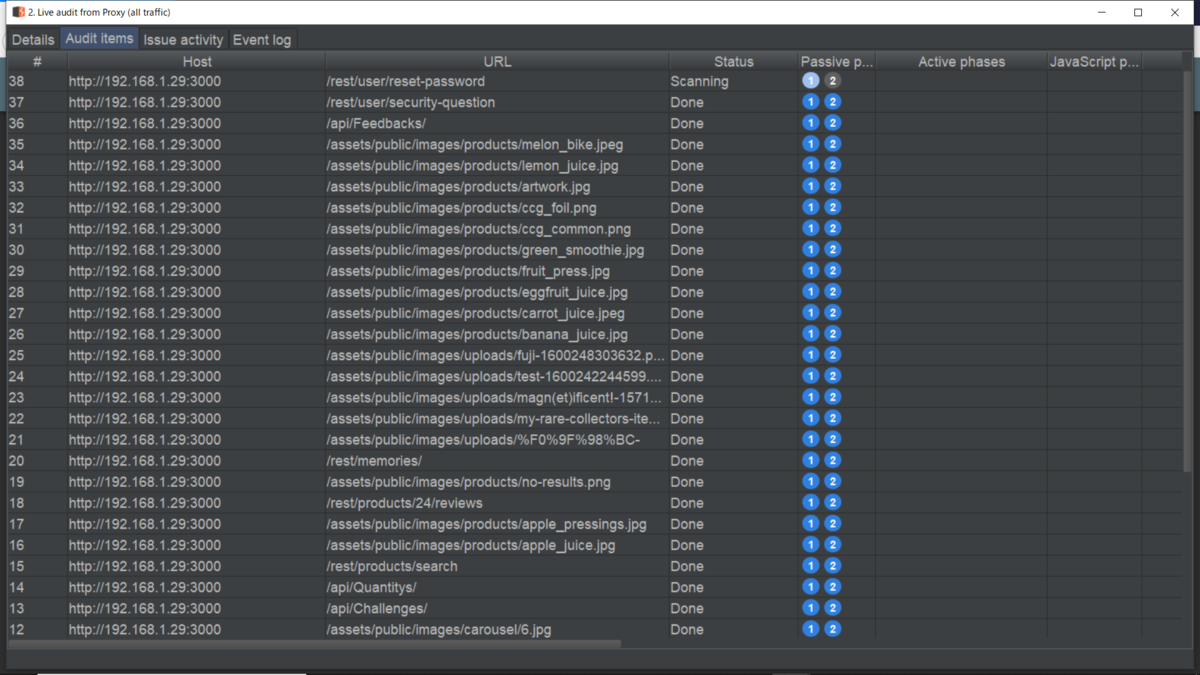Image resolution: width=1200 pixels, height=675 pixels.
Task: Sort by the Active phases column header
Action: (x=961, y=61)
